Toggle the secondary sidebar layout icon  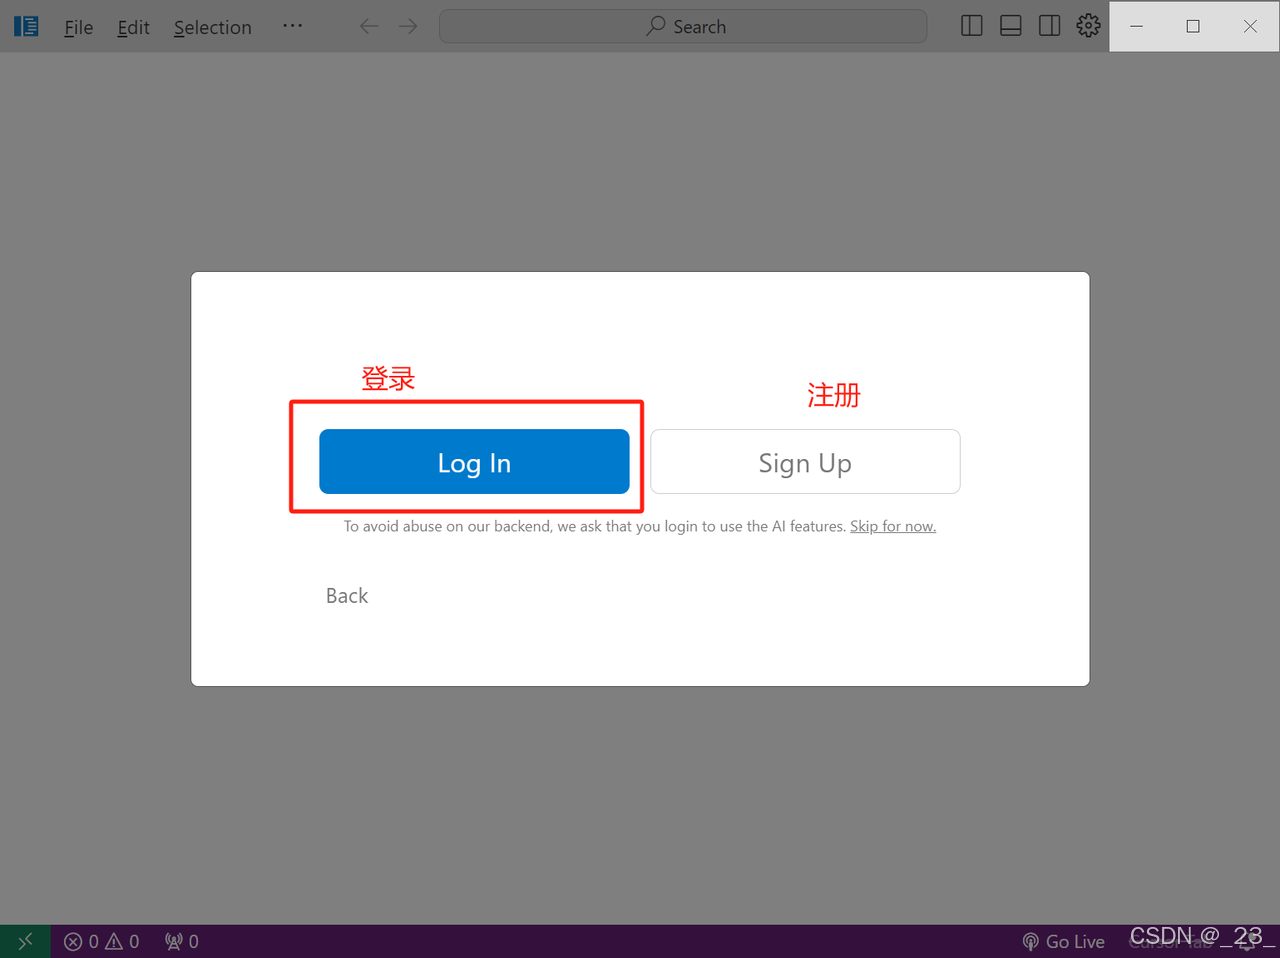(x=1049, y=26)
